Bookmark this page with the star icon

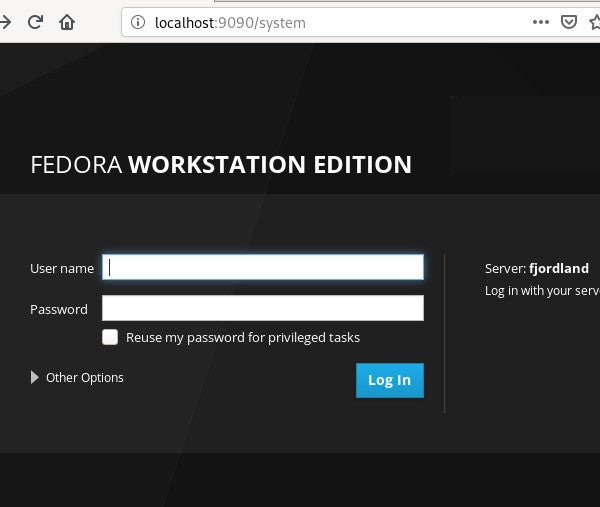[x=595, y=21]
